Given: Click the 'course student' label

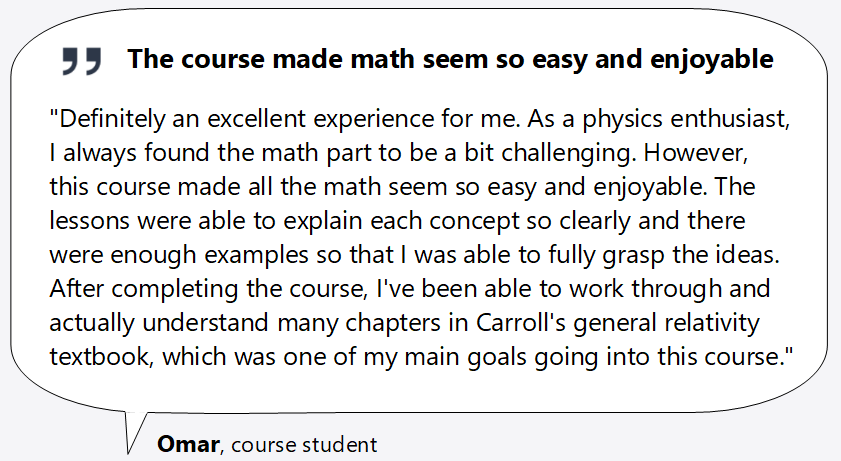Looking at the screenshot, I should tap(304, 445).
